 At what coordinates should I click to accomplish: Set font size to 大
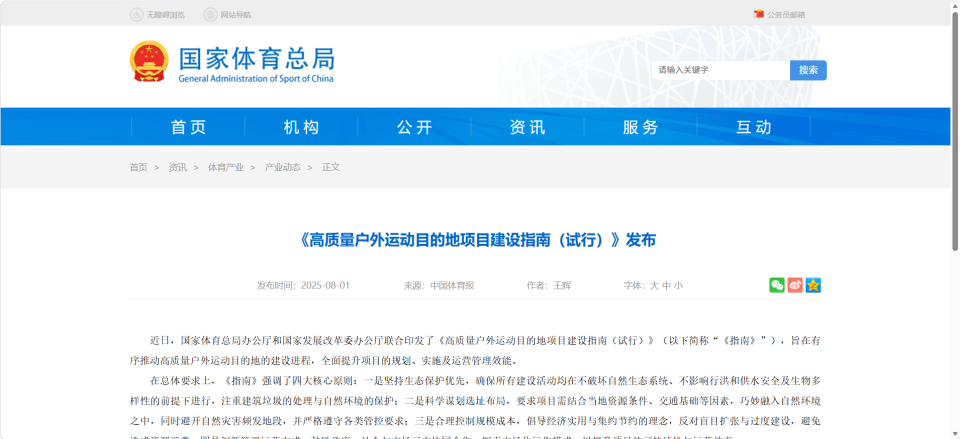pyautogui.click(x=654, y=285)
